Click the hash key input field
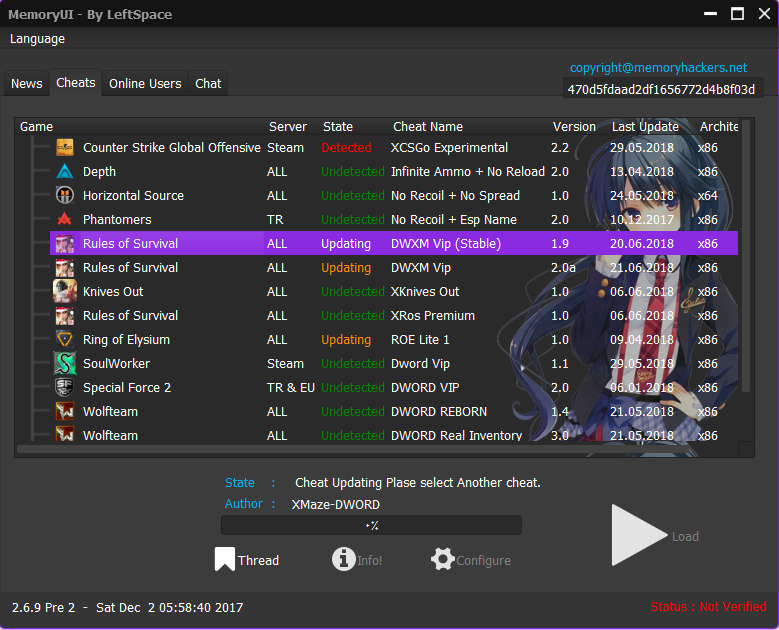 click(663, 89)
